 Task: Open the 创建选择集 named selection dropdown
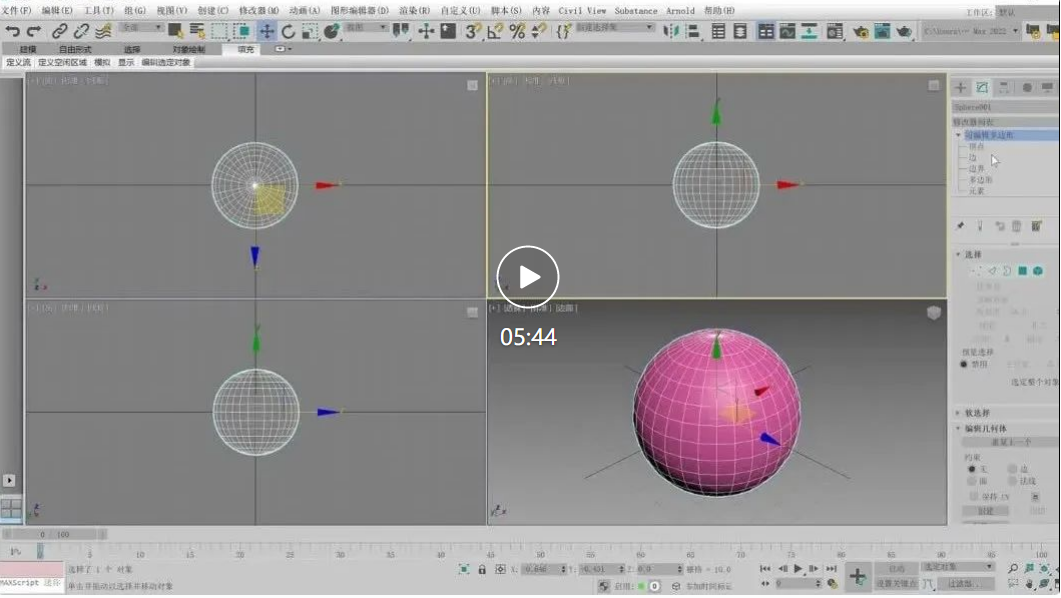(615, 28)
